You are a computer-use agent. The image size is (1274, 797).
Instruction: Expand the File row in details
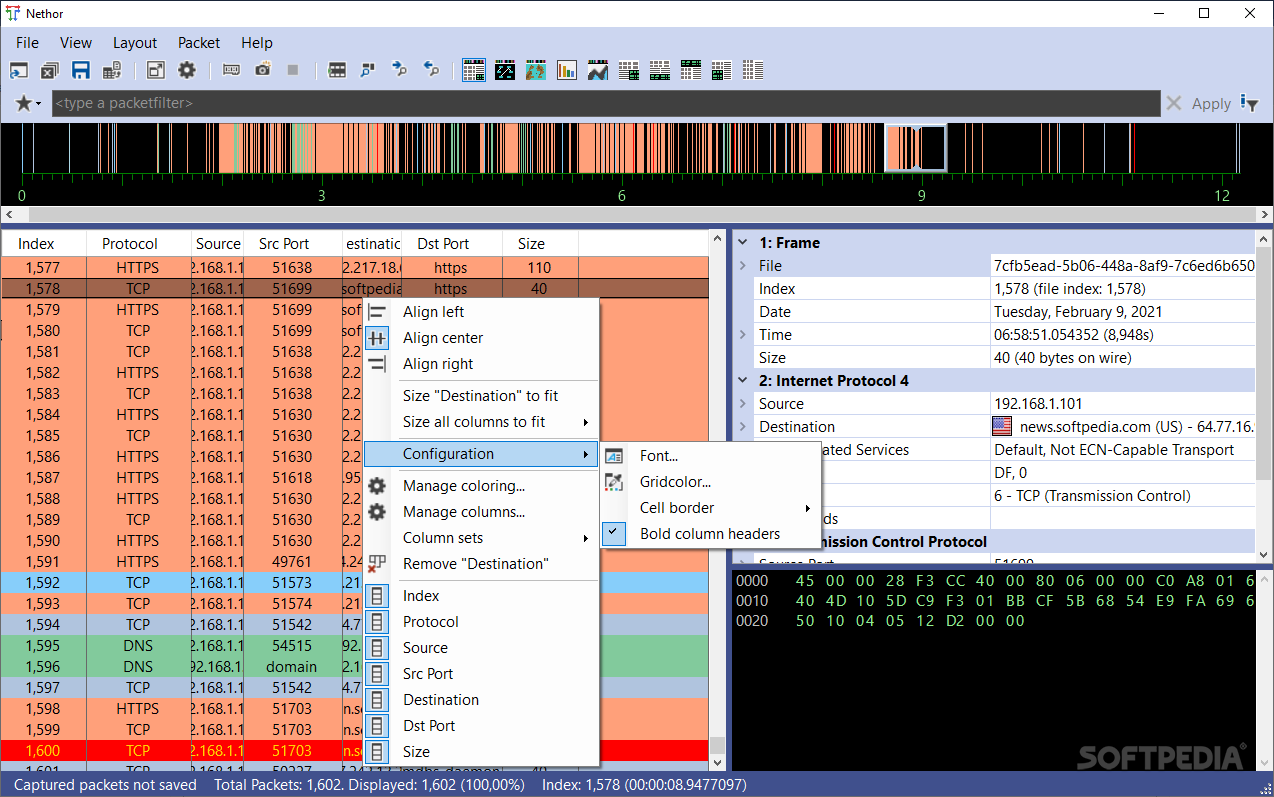pos(743,266)
